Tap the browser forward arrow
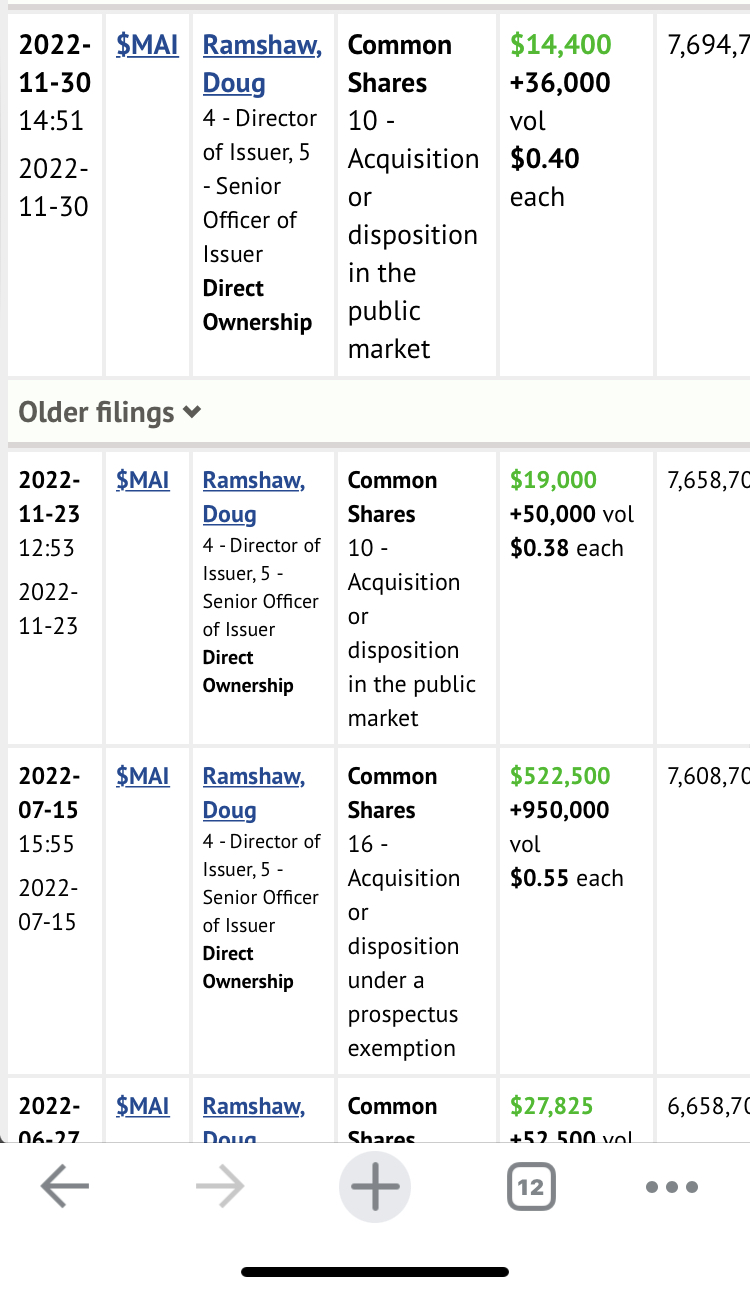 point(220,1187)
